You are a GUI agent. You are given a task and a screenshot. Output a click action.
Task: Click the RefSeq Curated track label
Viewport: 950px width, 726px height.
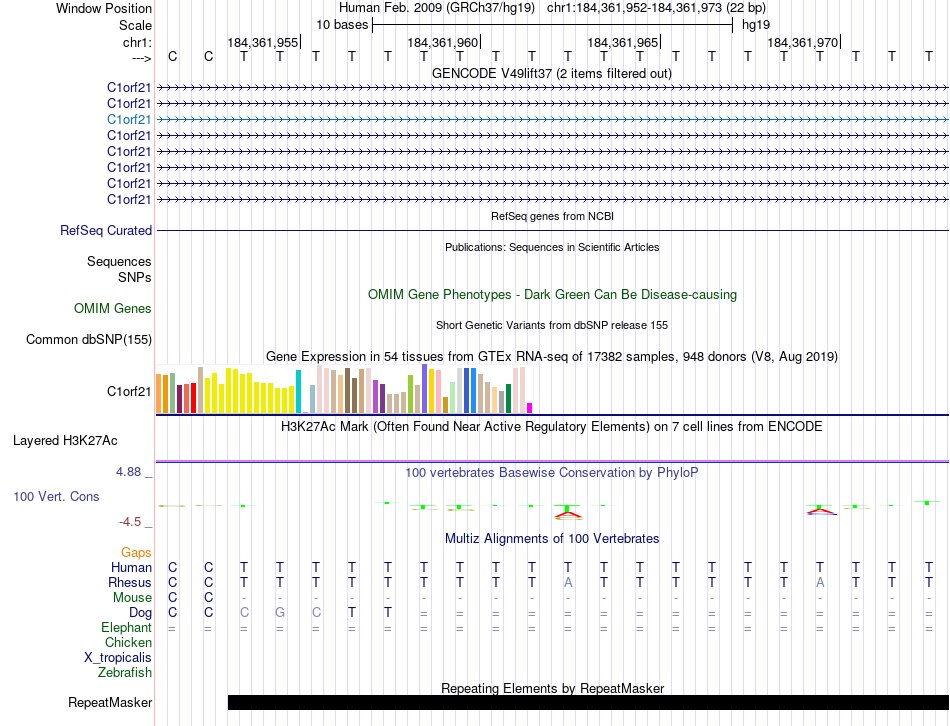106,230
